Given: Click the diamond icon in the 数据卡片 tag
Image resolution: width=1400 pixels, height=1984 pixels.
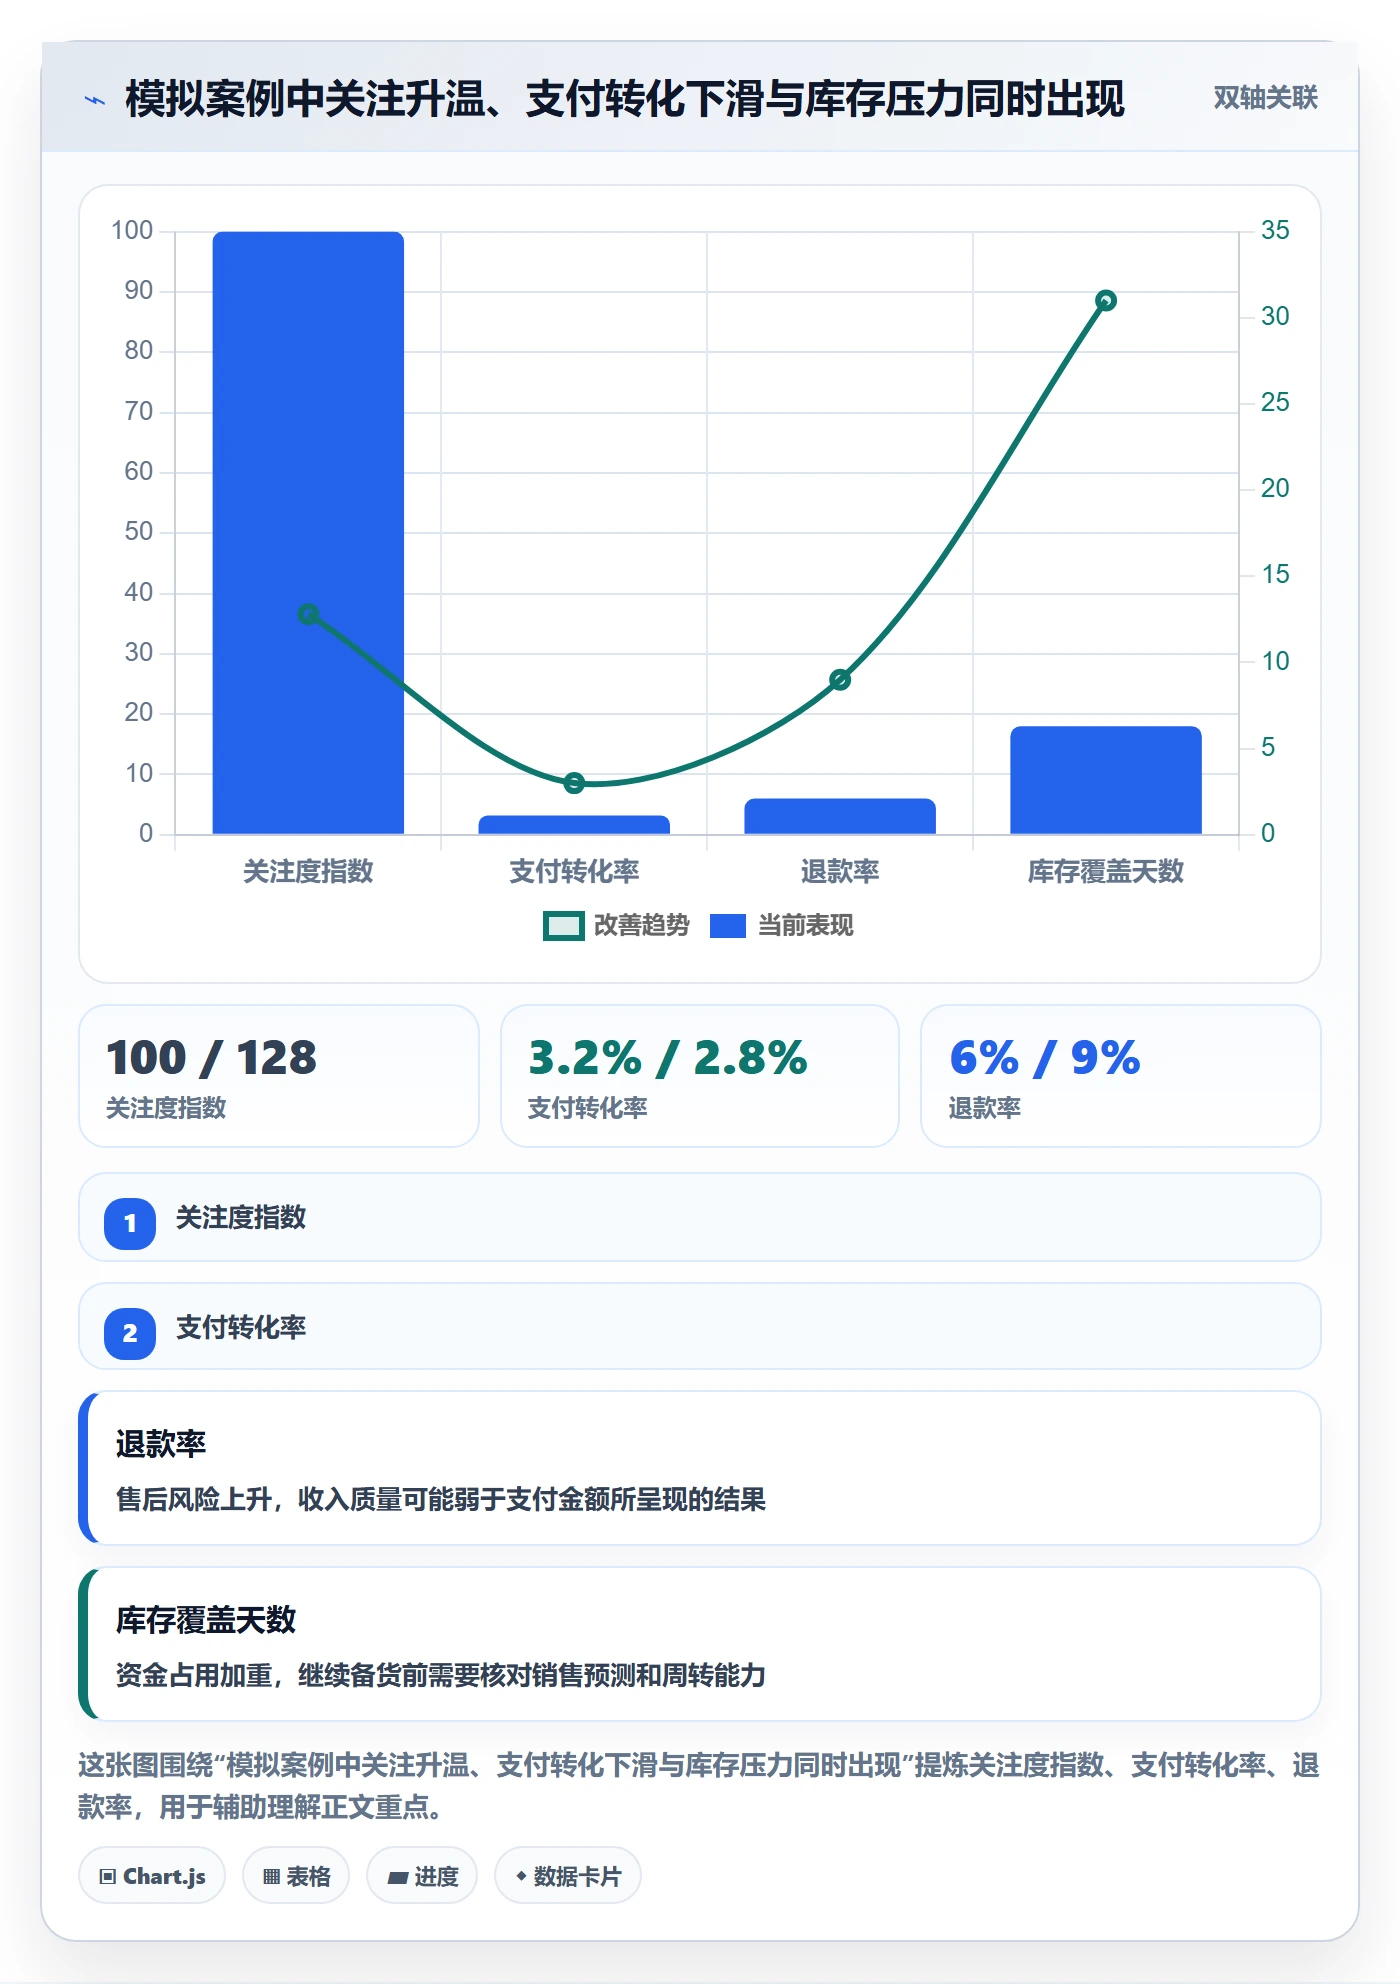Looking at the screenshot, I should 521,1876.
